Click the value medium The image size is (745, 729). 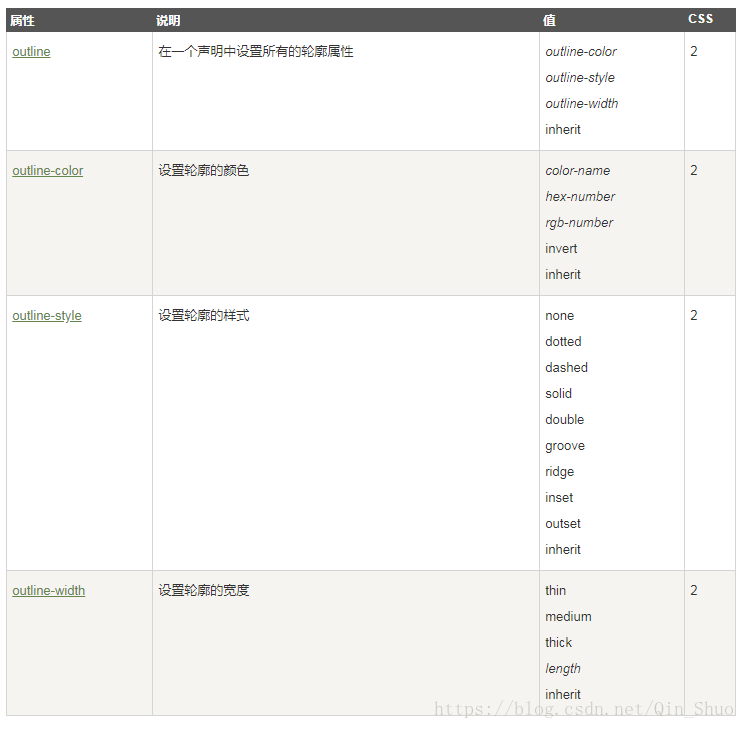pos(568,616)
